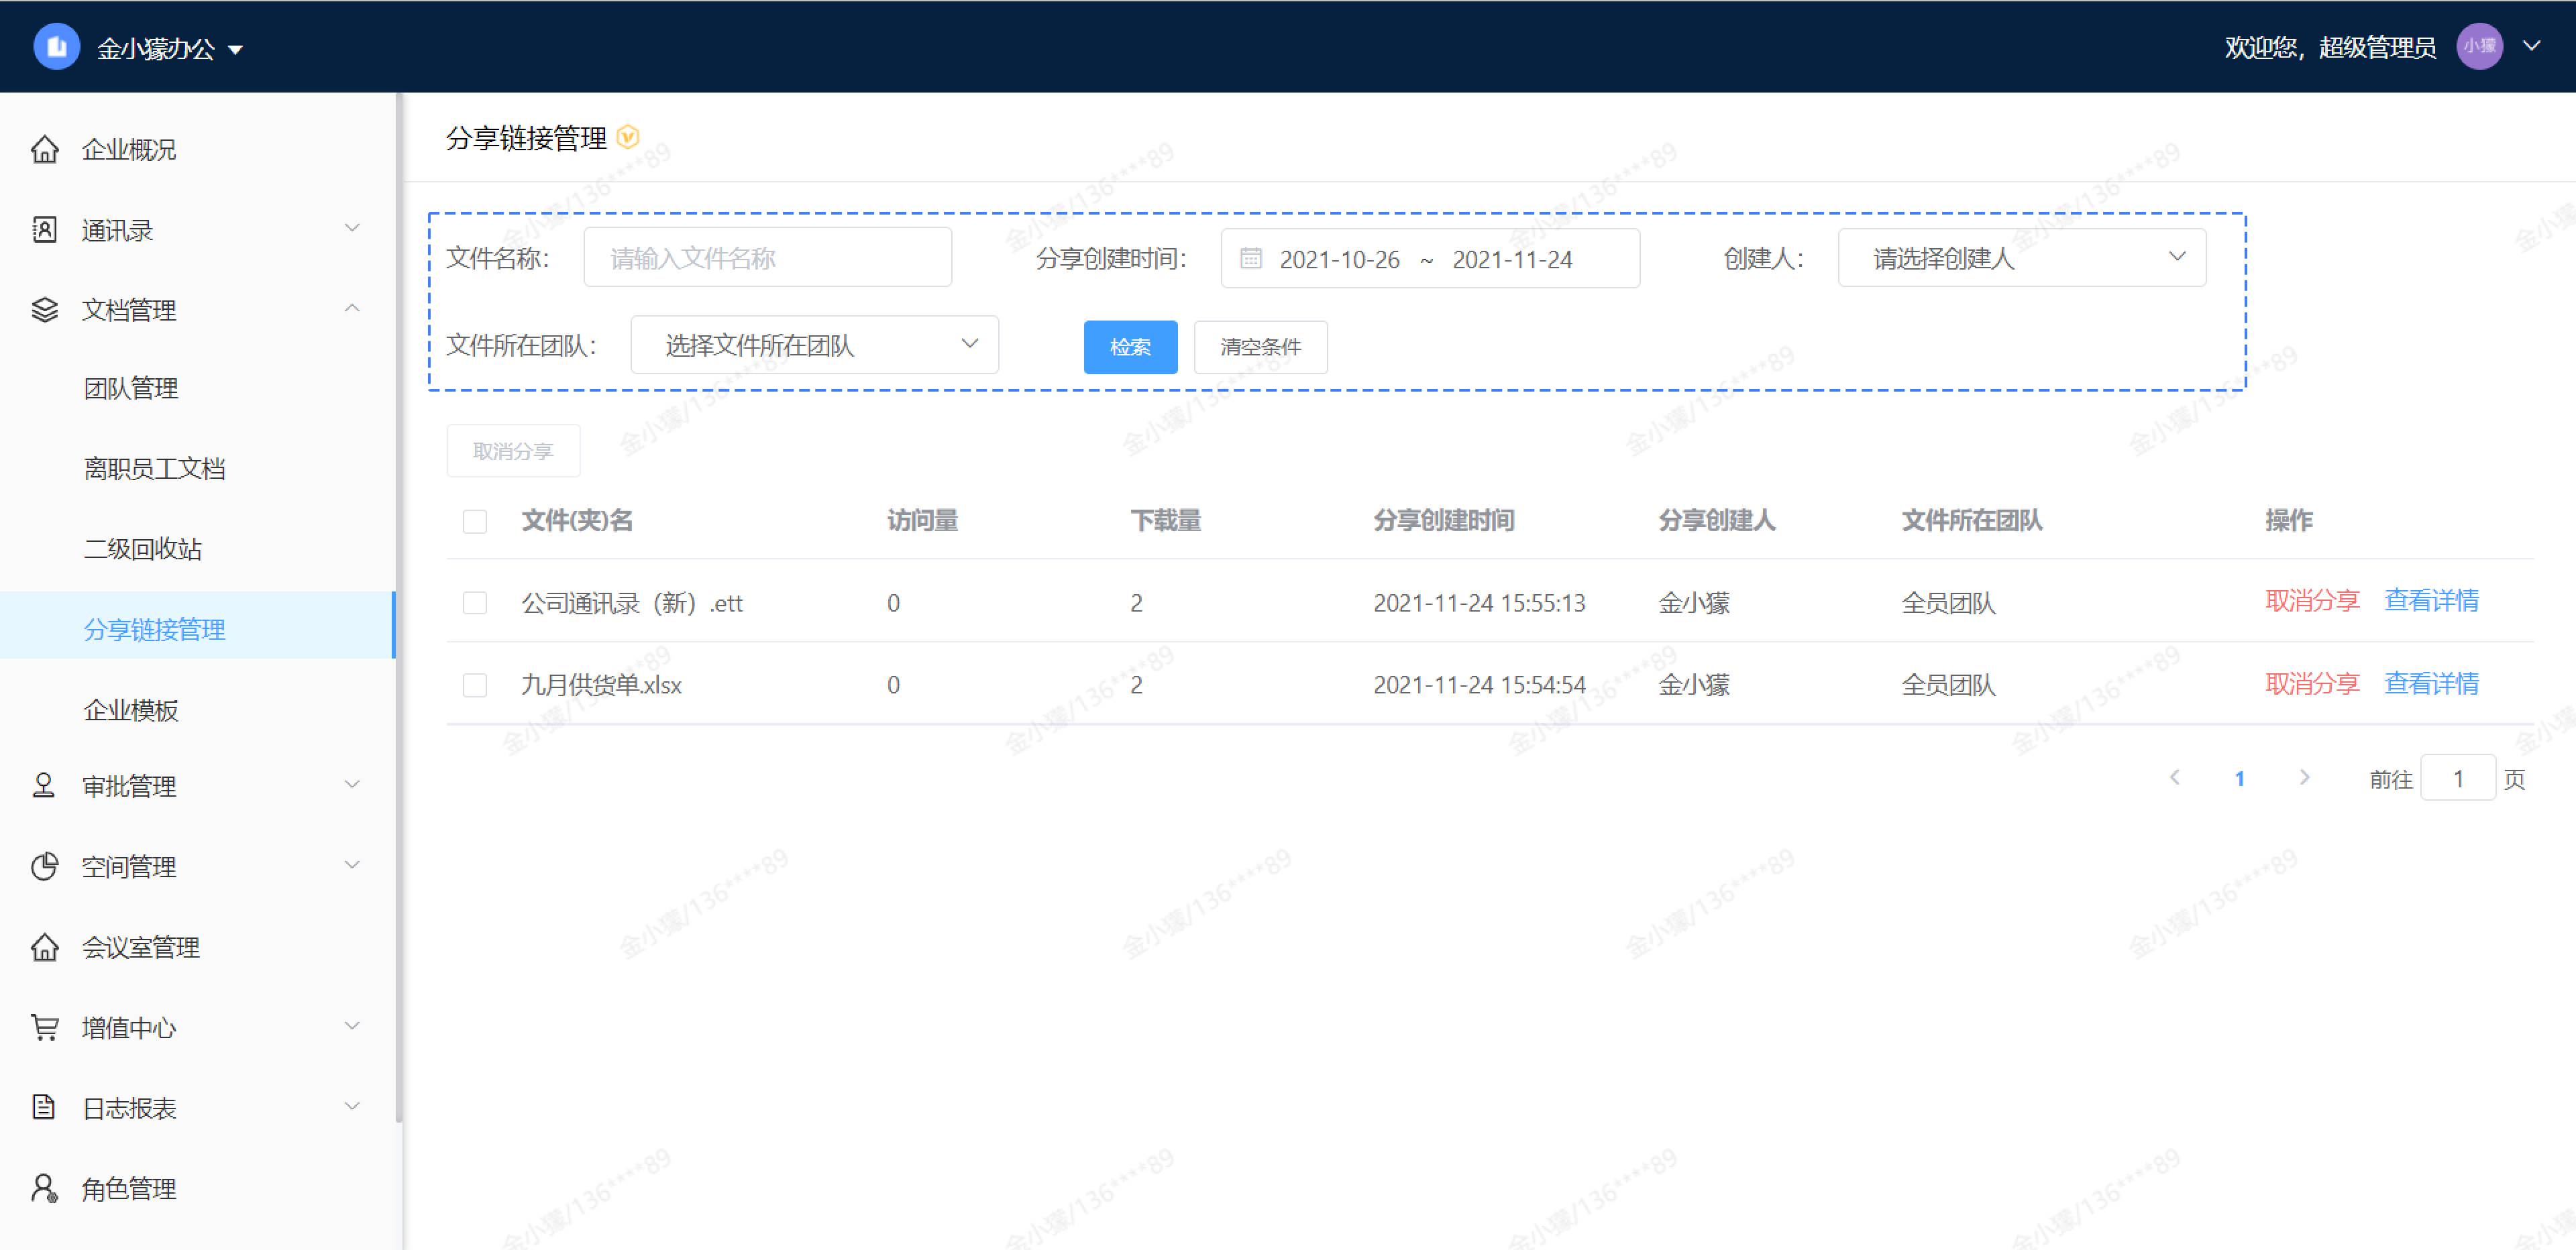This screenshot has height=1250, width=2576.
Task: Click the 分享创建人 column header
Action: click(x=1717, y=520)
